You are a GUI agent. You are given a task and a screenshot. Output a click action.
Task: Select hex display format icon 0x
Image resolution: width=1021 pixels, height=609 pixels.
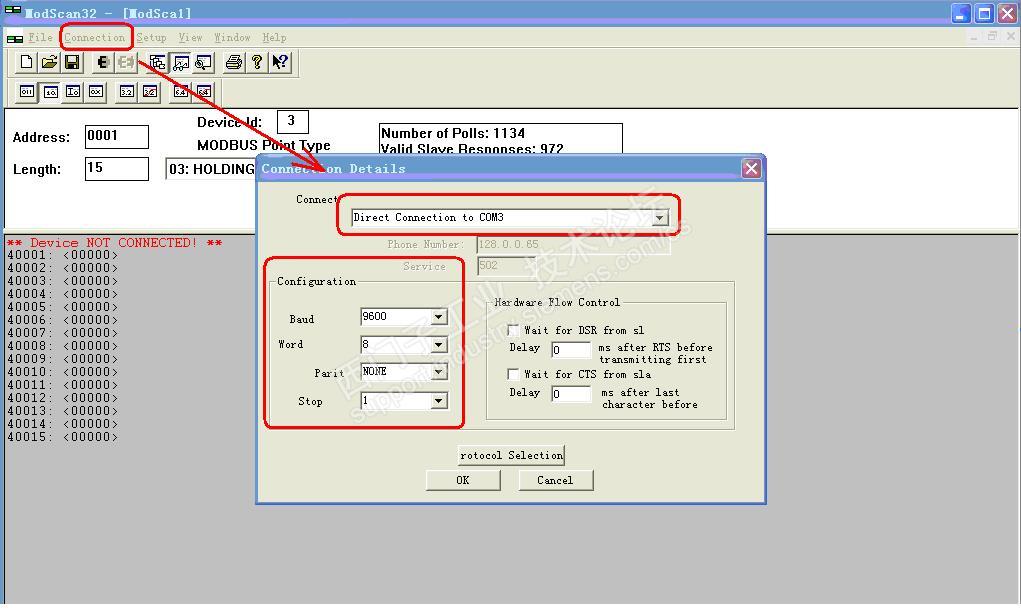point(96,92)
